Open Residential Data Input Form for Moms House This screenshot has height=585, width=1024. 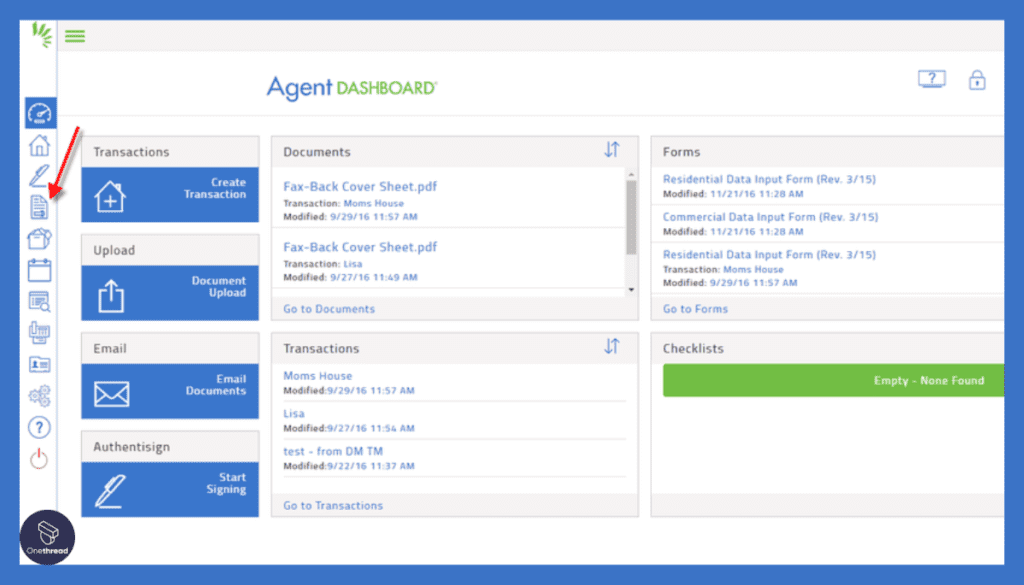[769, 255]
